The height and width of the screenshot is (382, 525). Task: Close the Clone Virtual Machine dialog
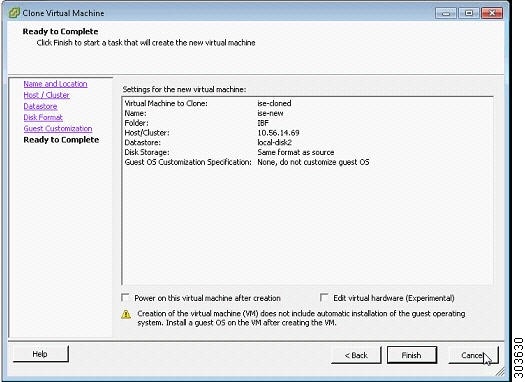click(492, 13)
